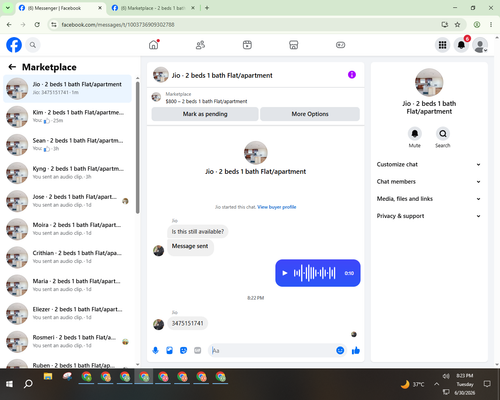Search in conversation icon
Screen dimensions: 500x400
(443, 134)
